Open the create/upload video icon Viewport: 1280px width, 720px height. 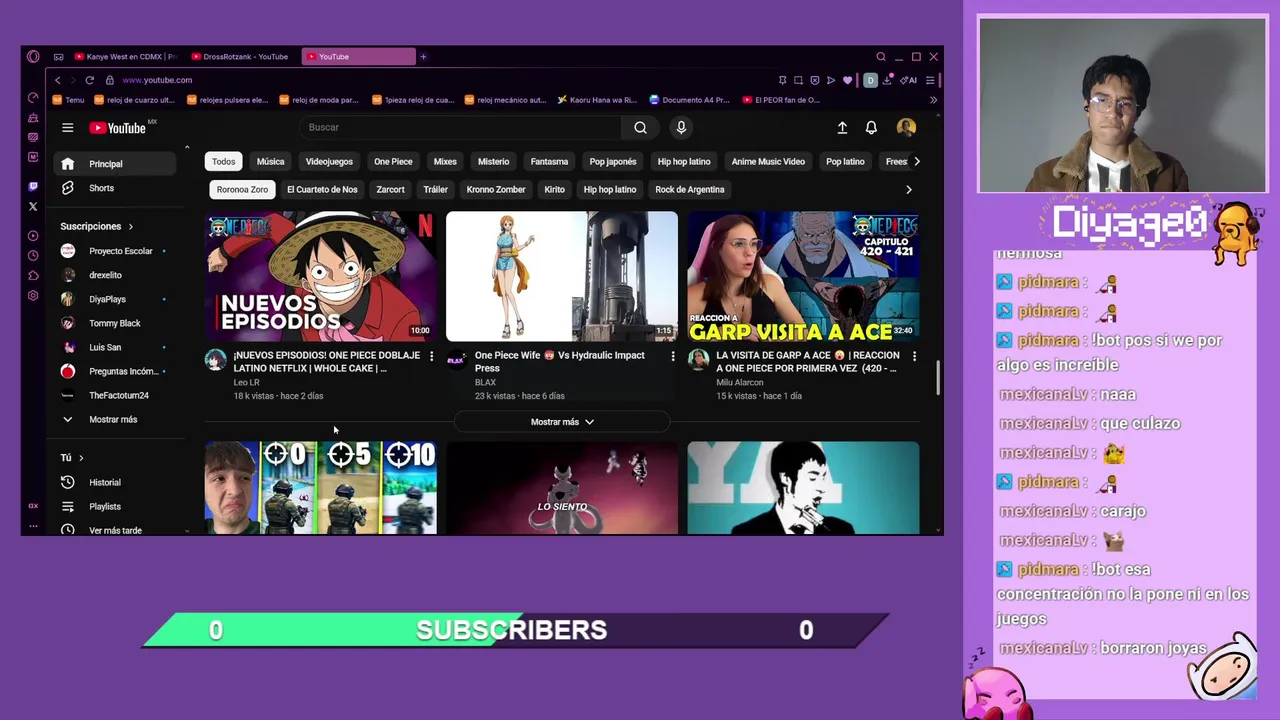click(842, 127)
